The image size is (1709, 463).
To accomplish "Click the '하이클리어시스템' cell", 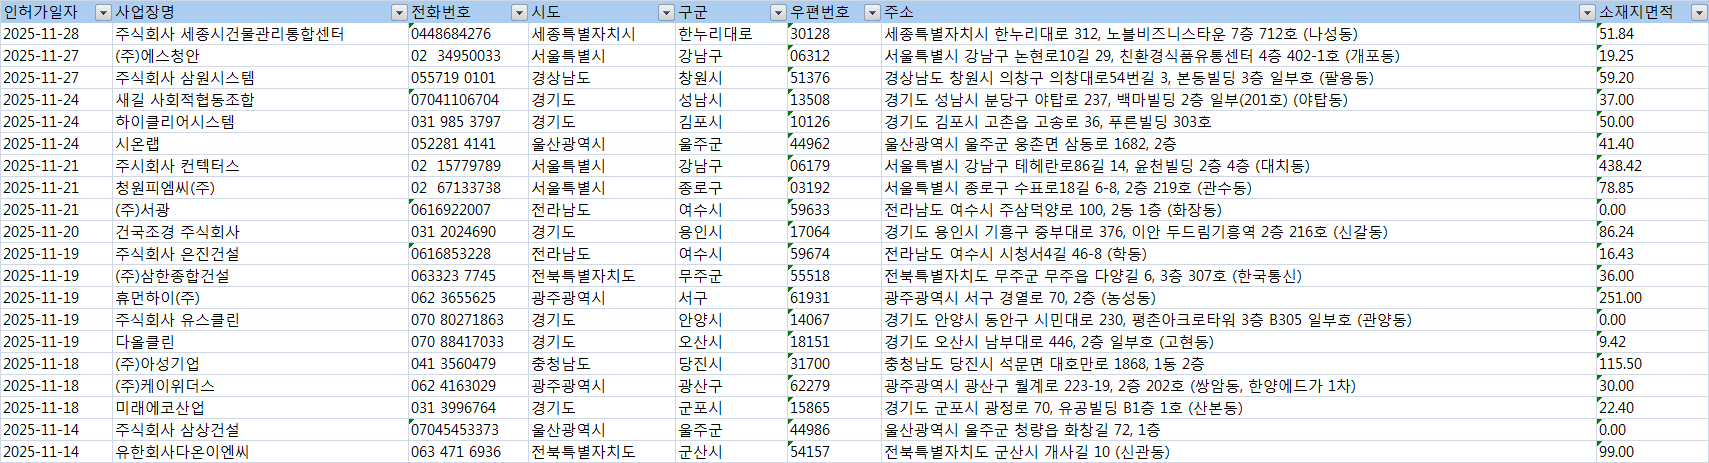I will tap(260, 122).
